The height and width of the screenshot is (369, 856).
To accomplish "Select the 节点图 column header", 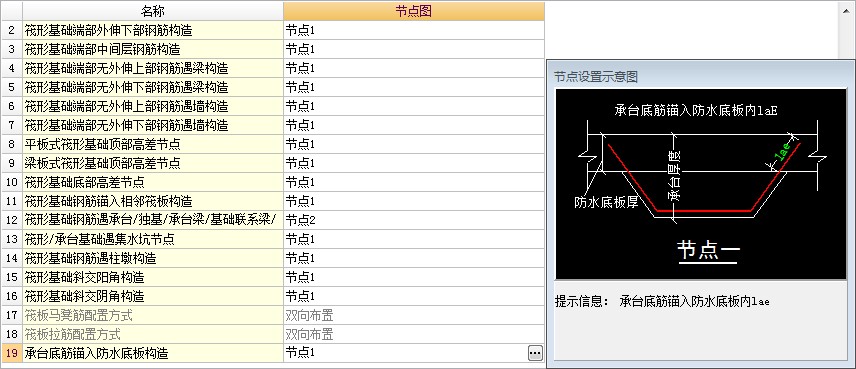I will (x=414, y=11).
